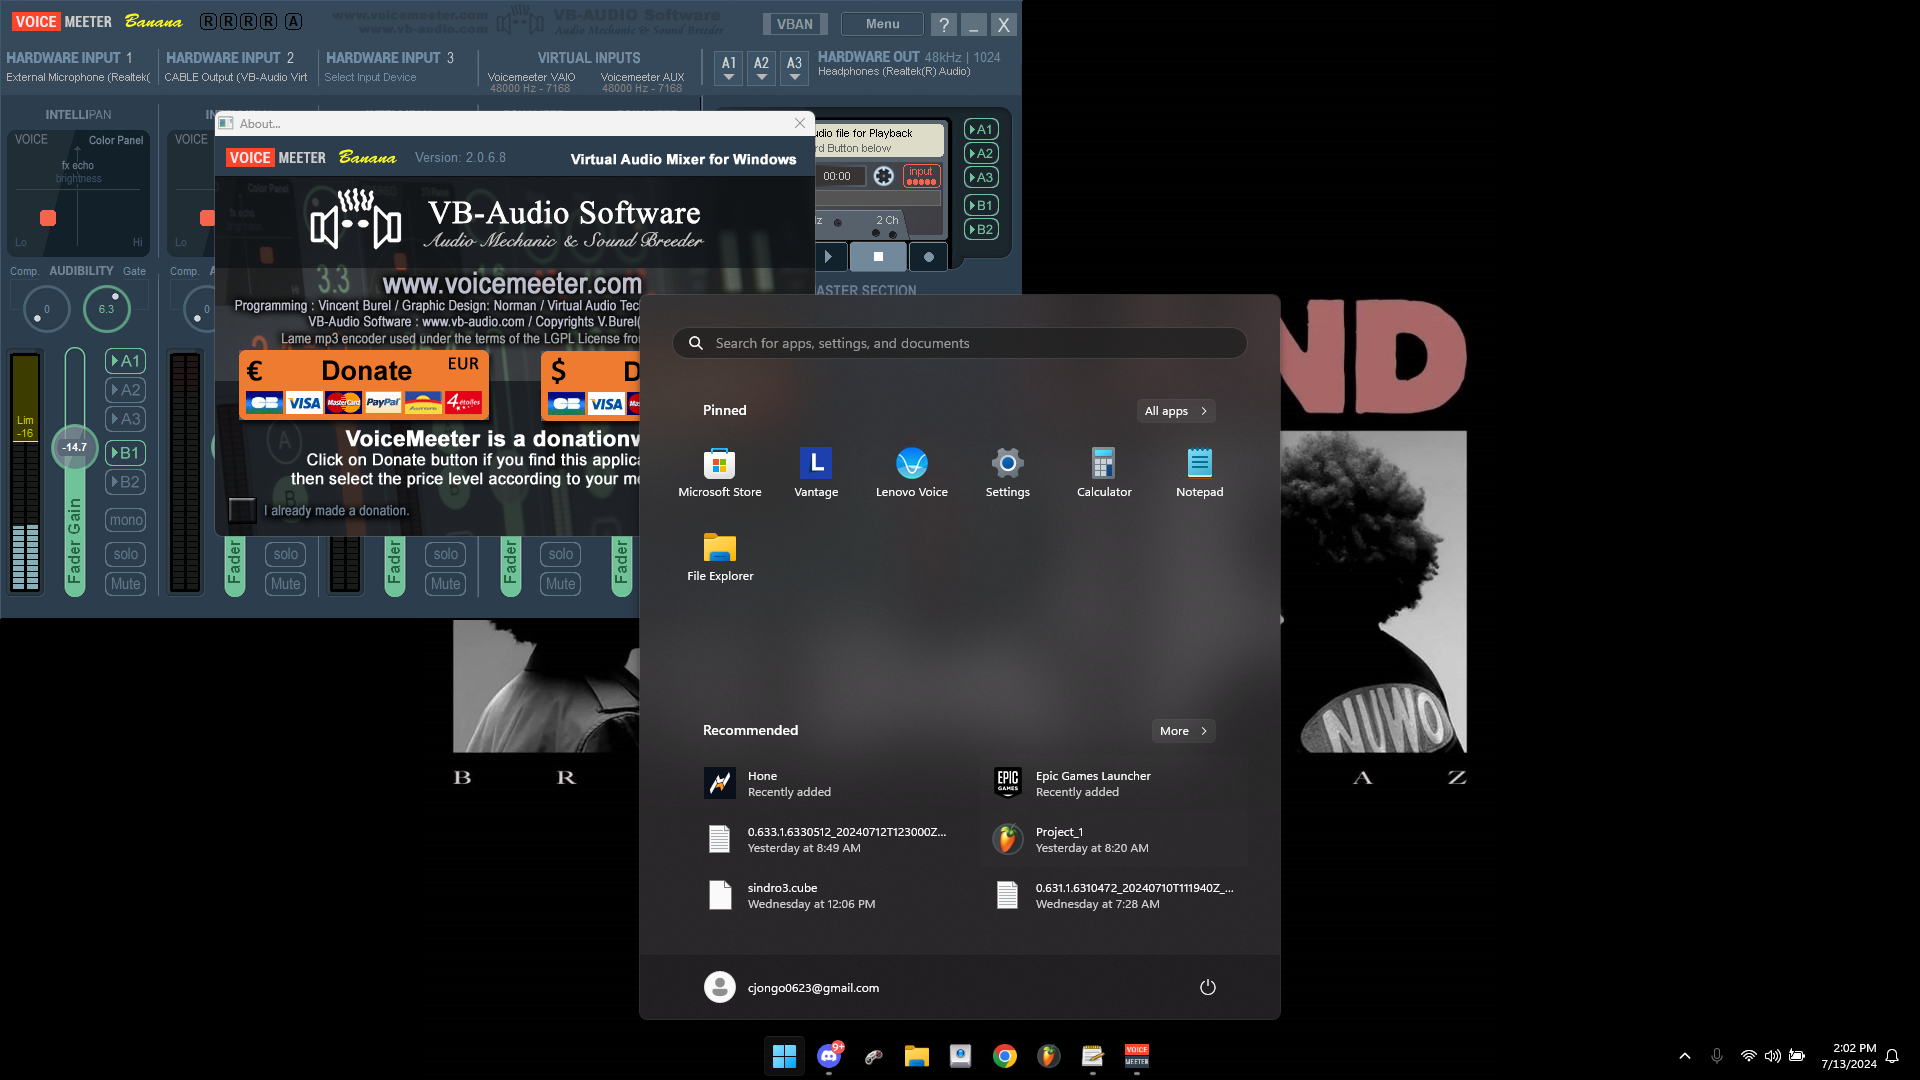The image size is (1920, 1080).
Task: Launch Calculator from the Start menu
Action: coord(1104,473)
